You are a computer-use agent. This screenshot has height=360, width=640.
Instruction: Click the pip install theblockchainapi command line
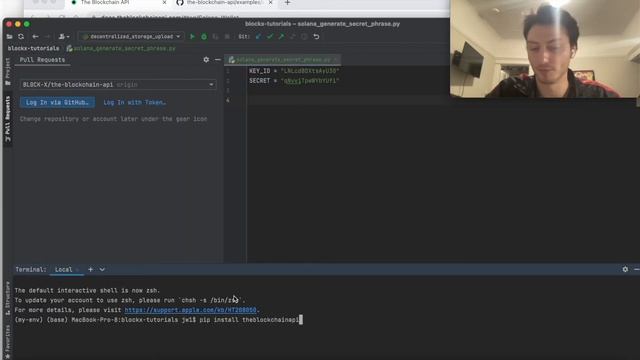coord(158,320)
